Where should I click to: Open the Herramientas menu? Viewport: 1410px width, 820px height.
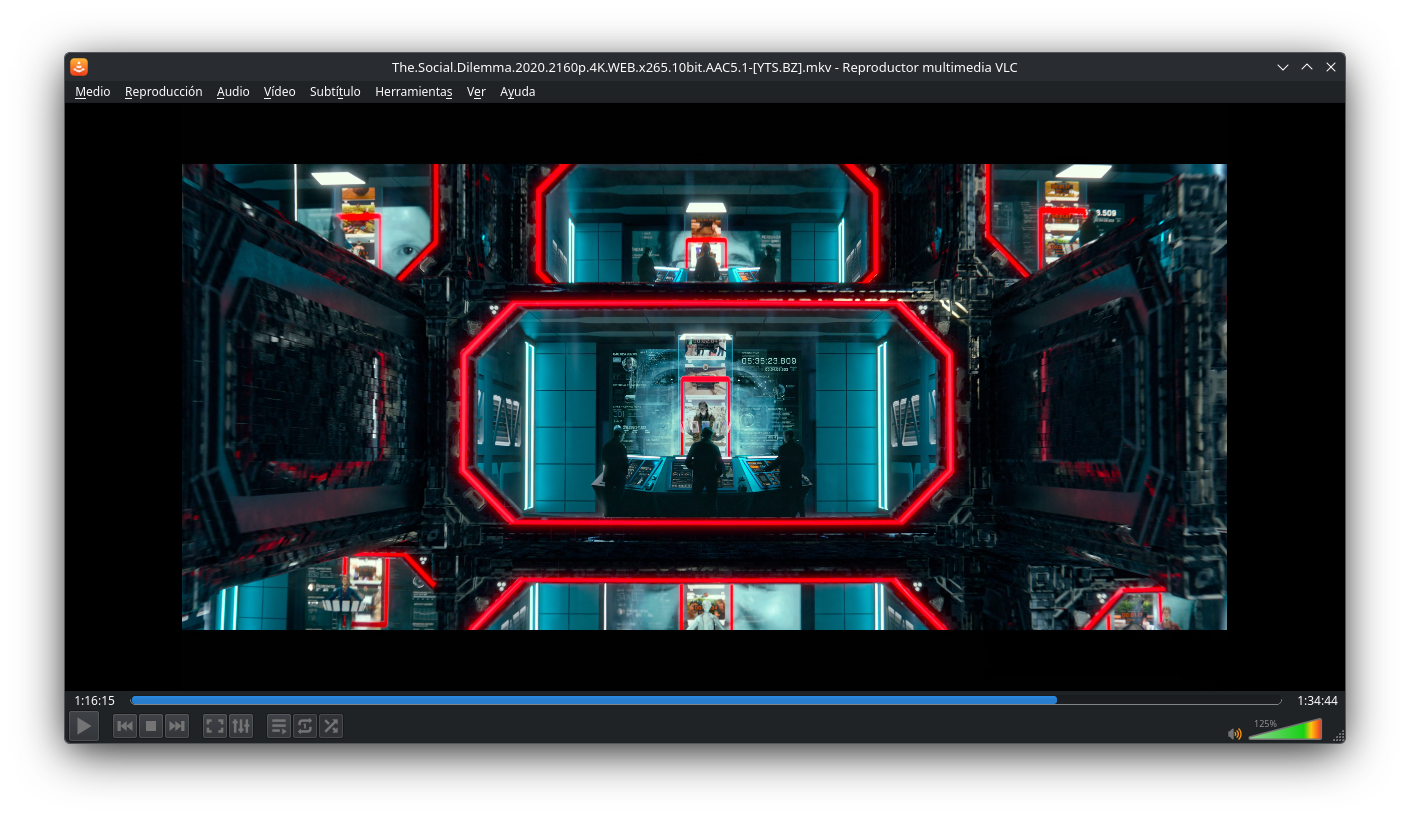point(414,92)
